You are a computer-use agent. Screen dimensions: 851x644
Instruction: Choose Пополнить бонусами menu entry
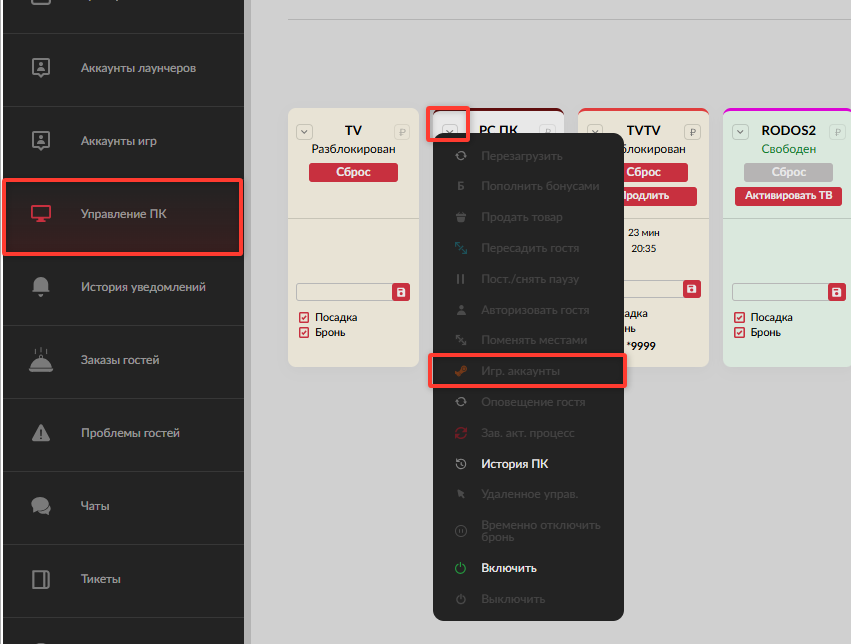(x=528, y=186)
